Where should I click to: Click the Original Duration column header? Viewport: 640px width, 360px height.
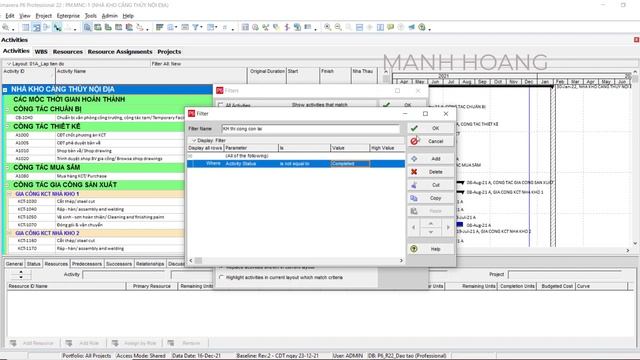[267, 71]
